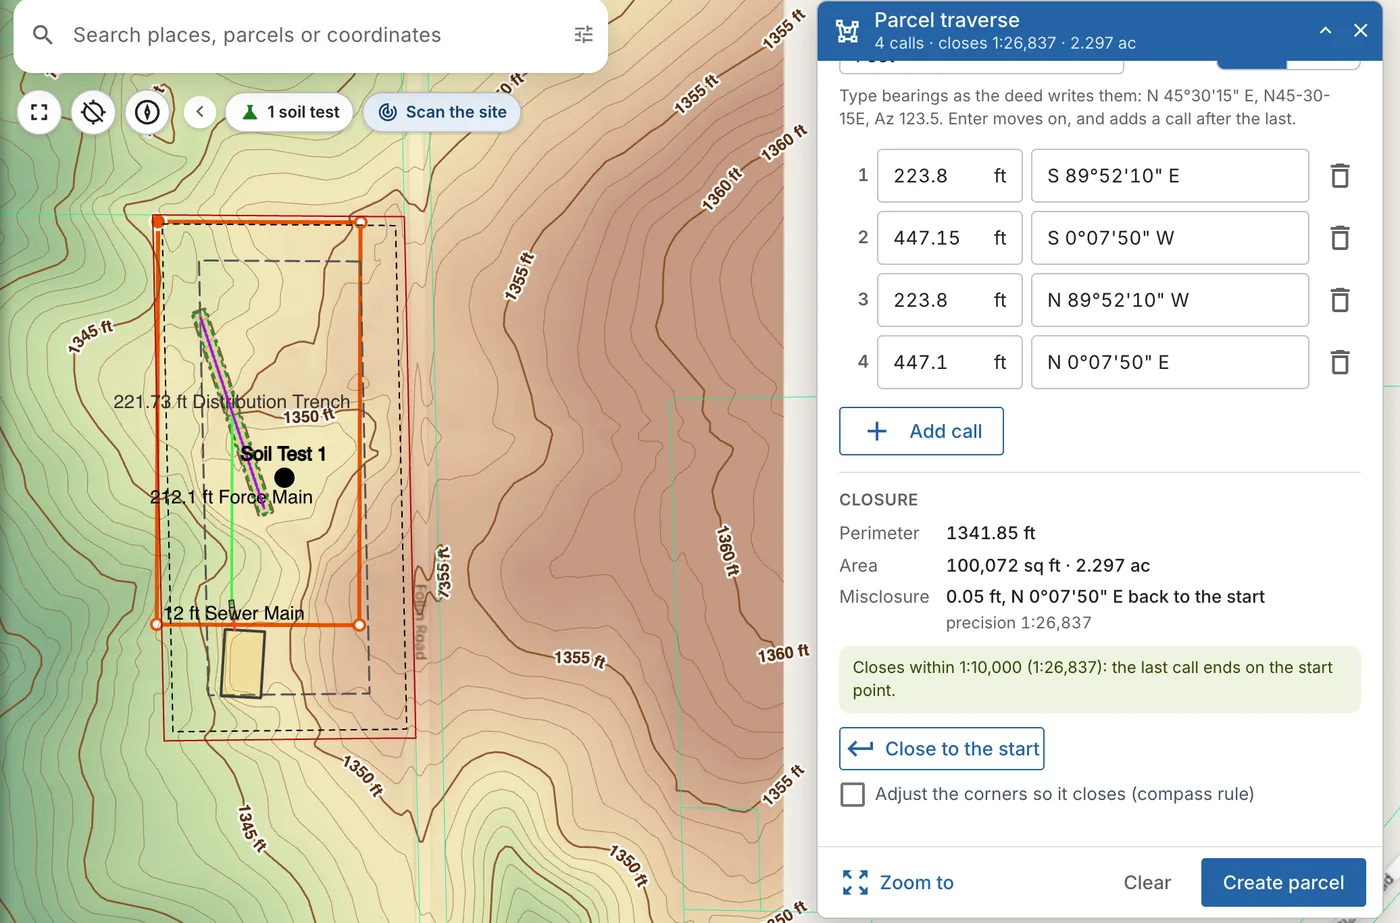Edit call 1 distance field 223.8

[949, 176]
